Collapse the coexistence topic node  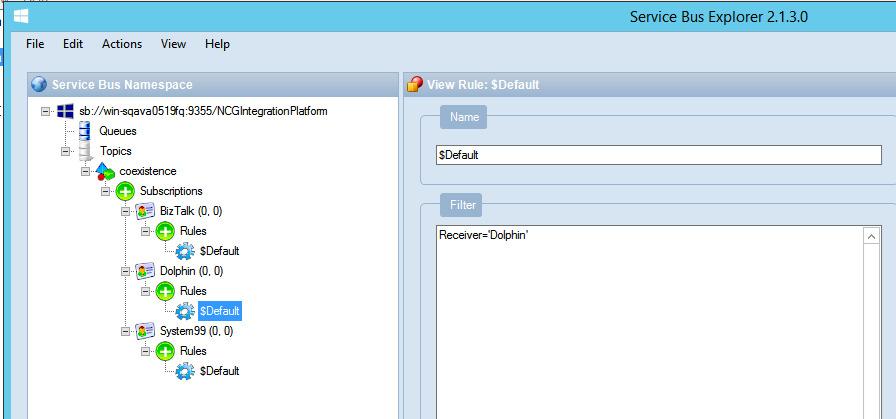(86, 171)
